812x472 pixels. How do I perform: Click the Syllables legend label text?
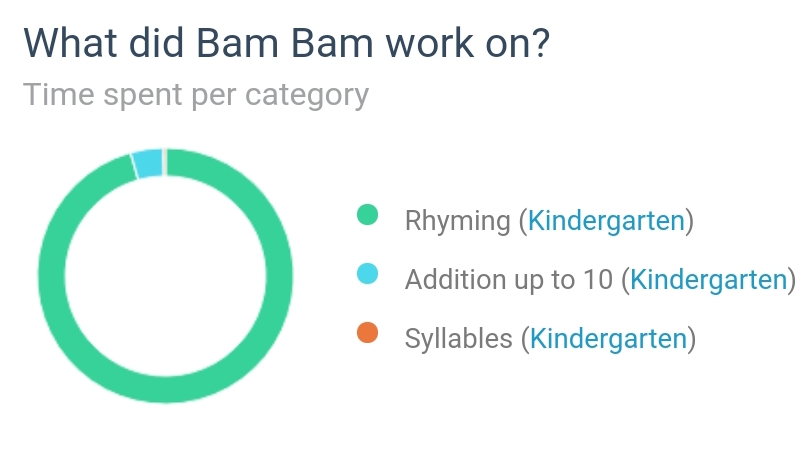pyautogui.click(x=459, y=338)
